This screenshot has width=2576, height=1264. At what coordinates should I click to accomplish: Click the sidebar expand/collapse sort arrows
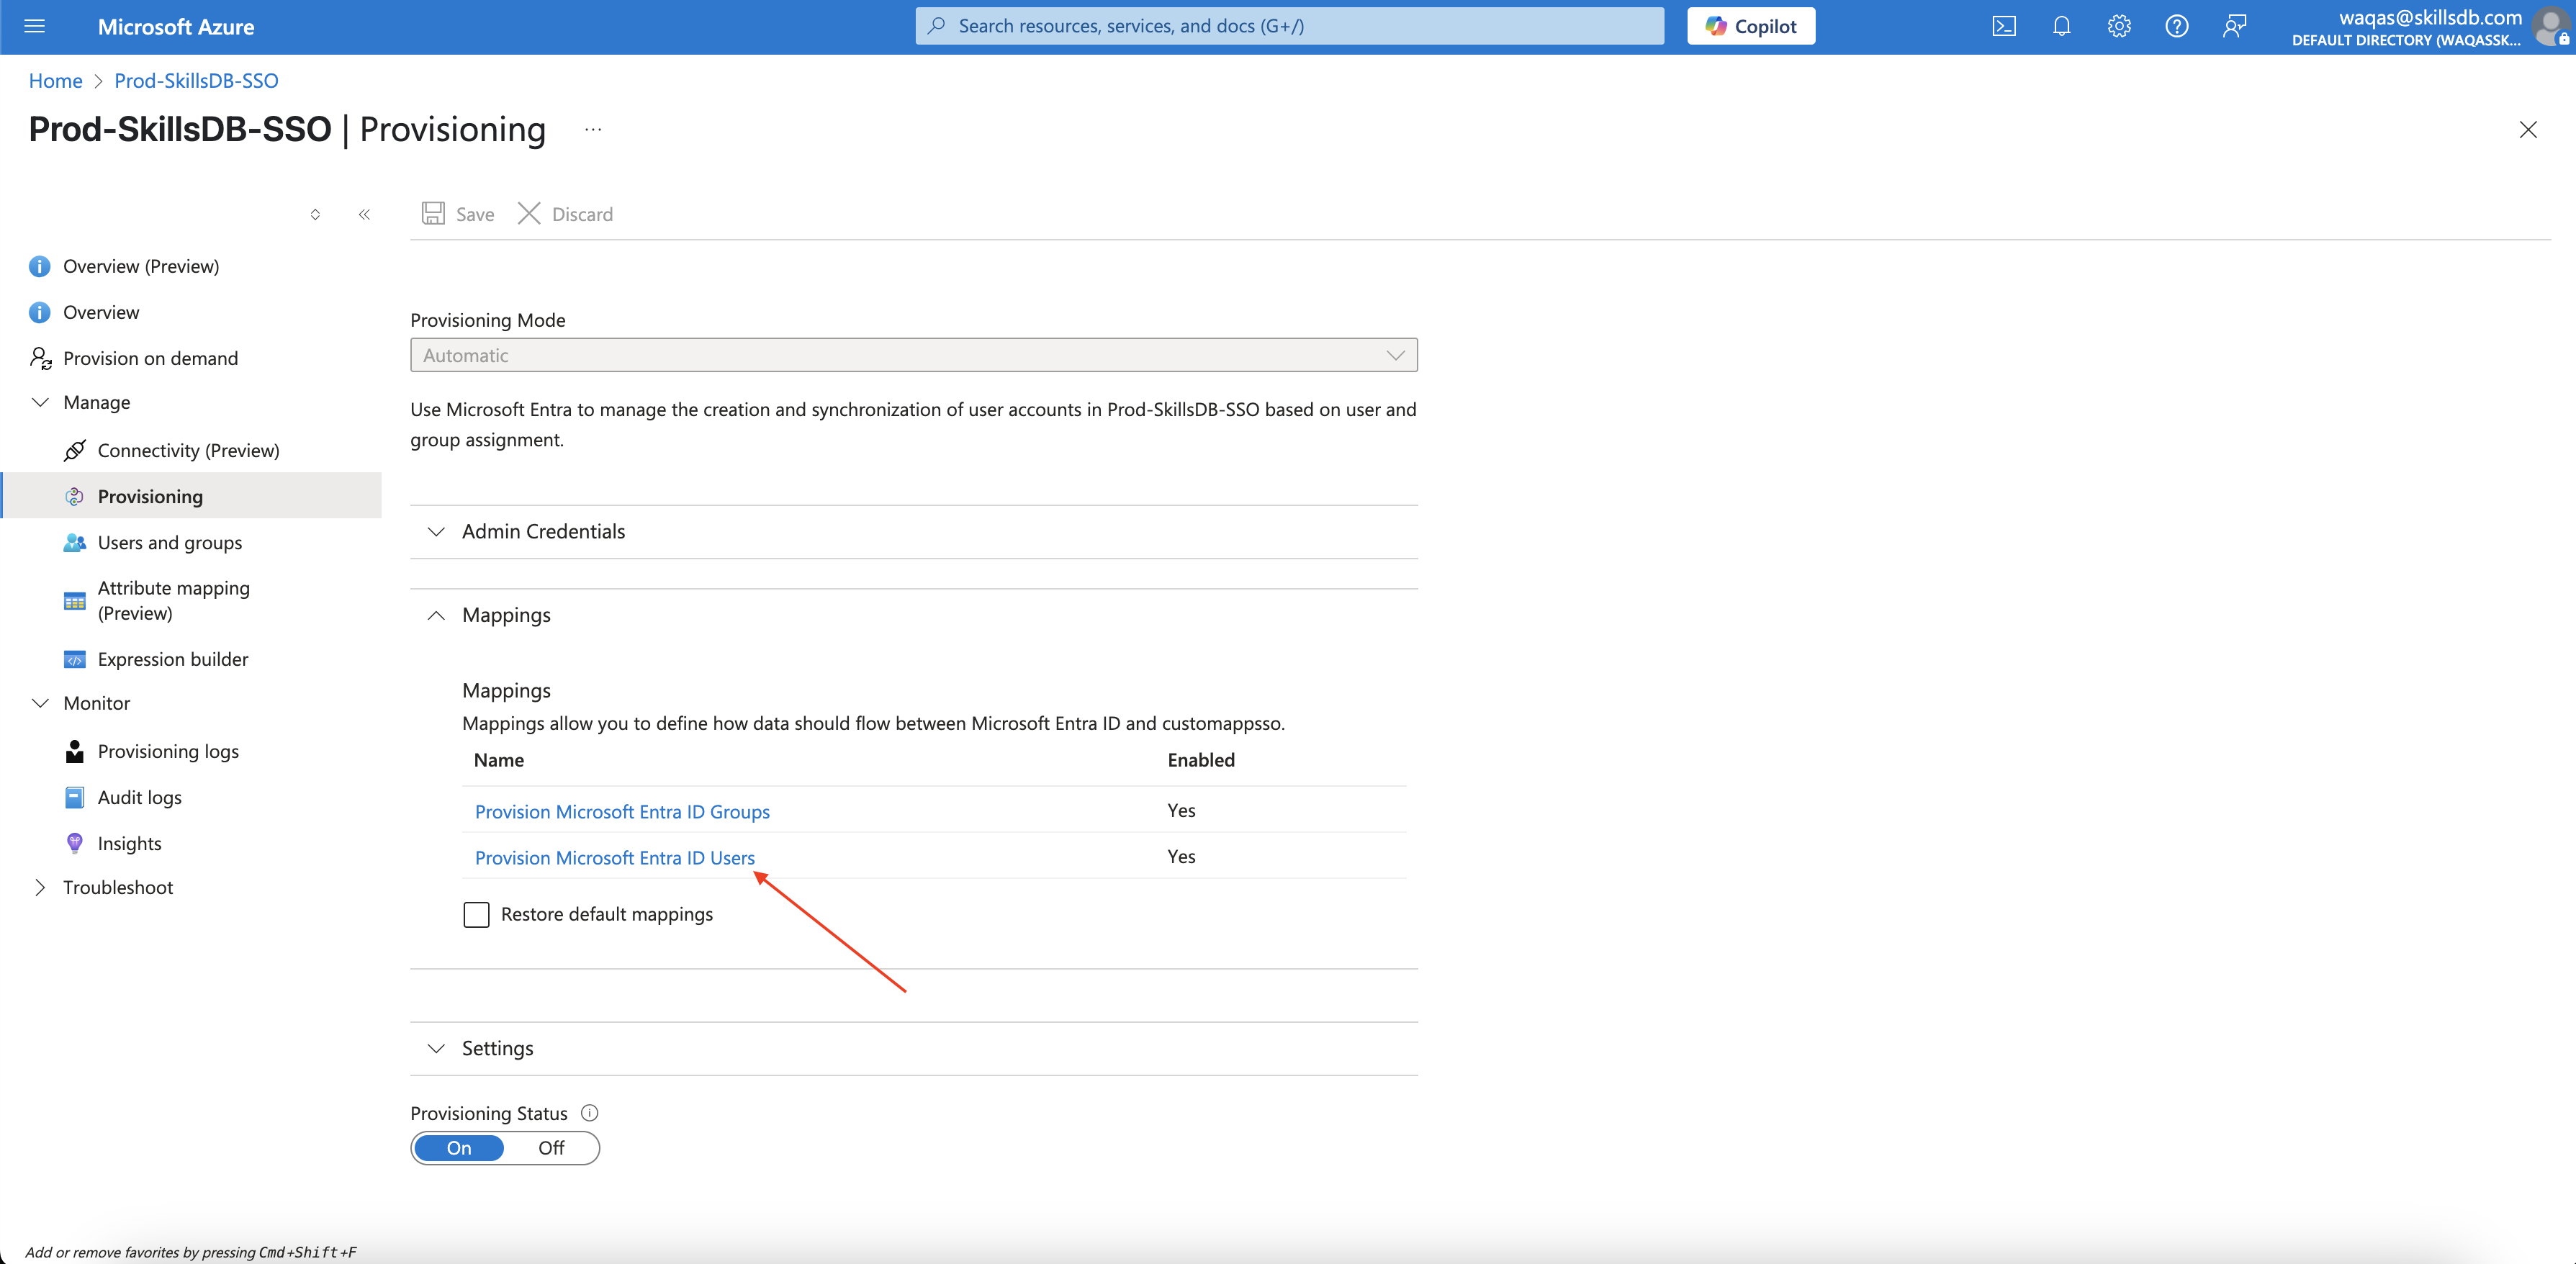[x=315, y=214]
